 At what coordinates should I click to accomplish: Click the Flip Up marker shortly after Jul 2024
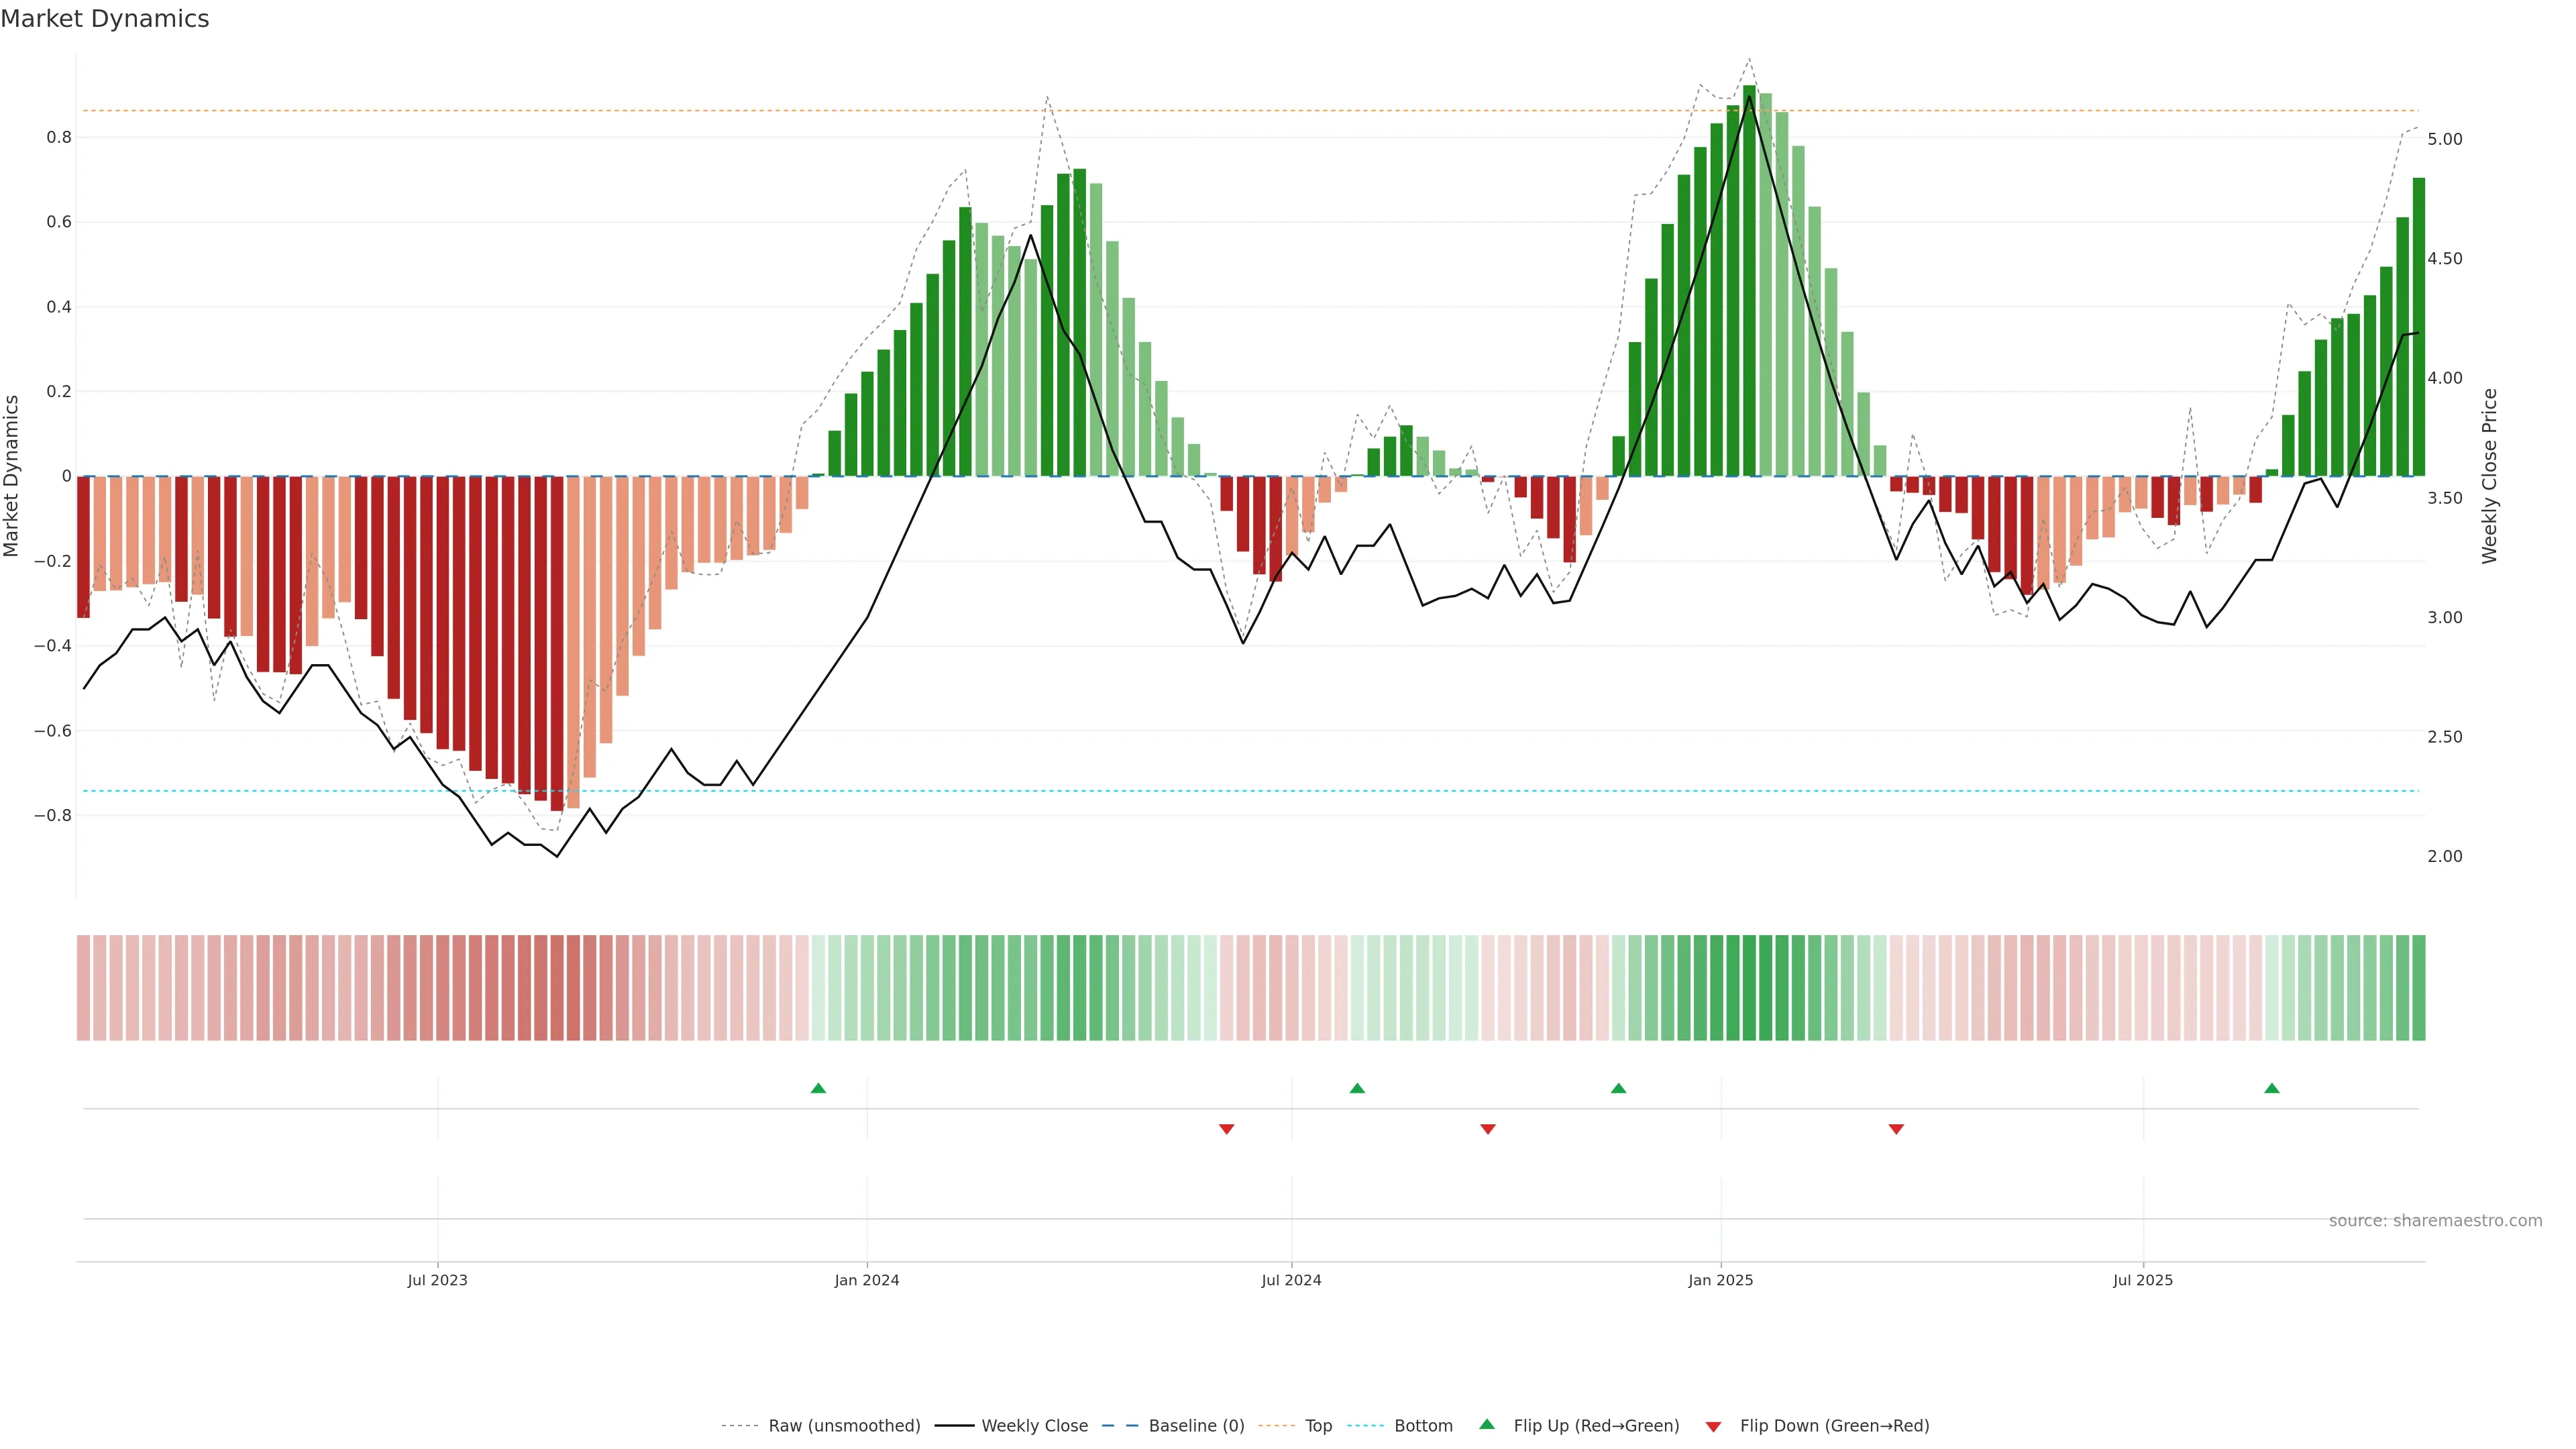coord(1357,1088)
